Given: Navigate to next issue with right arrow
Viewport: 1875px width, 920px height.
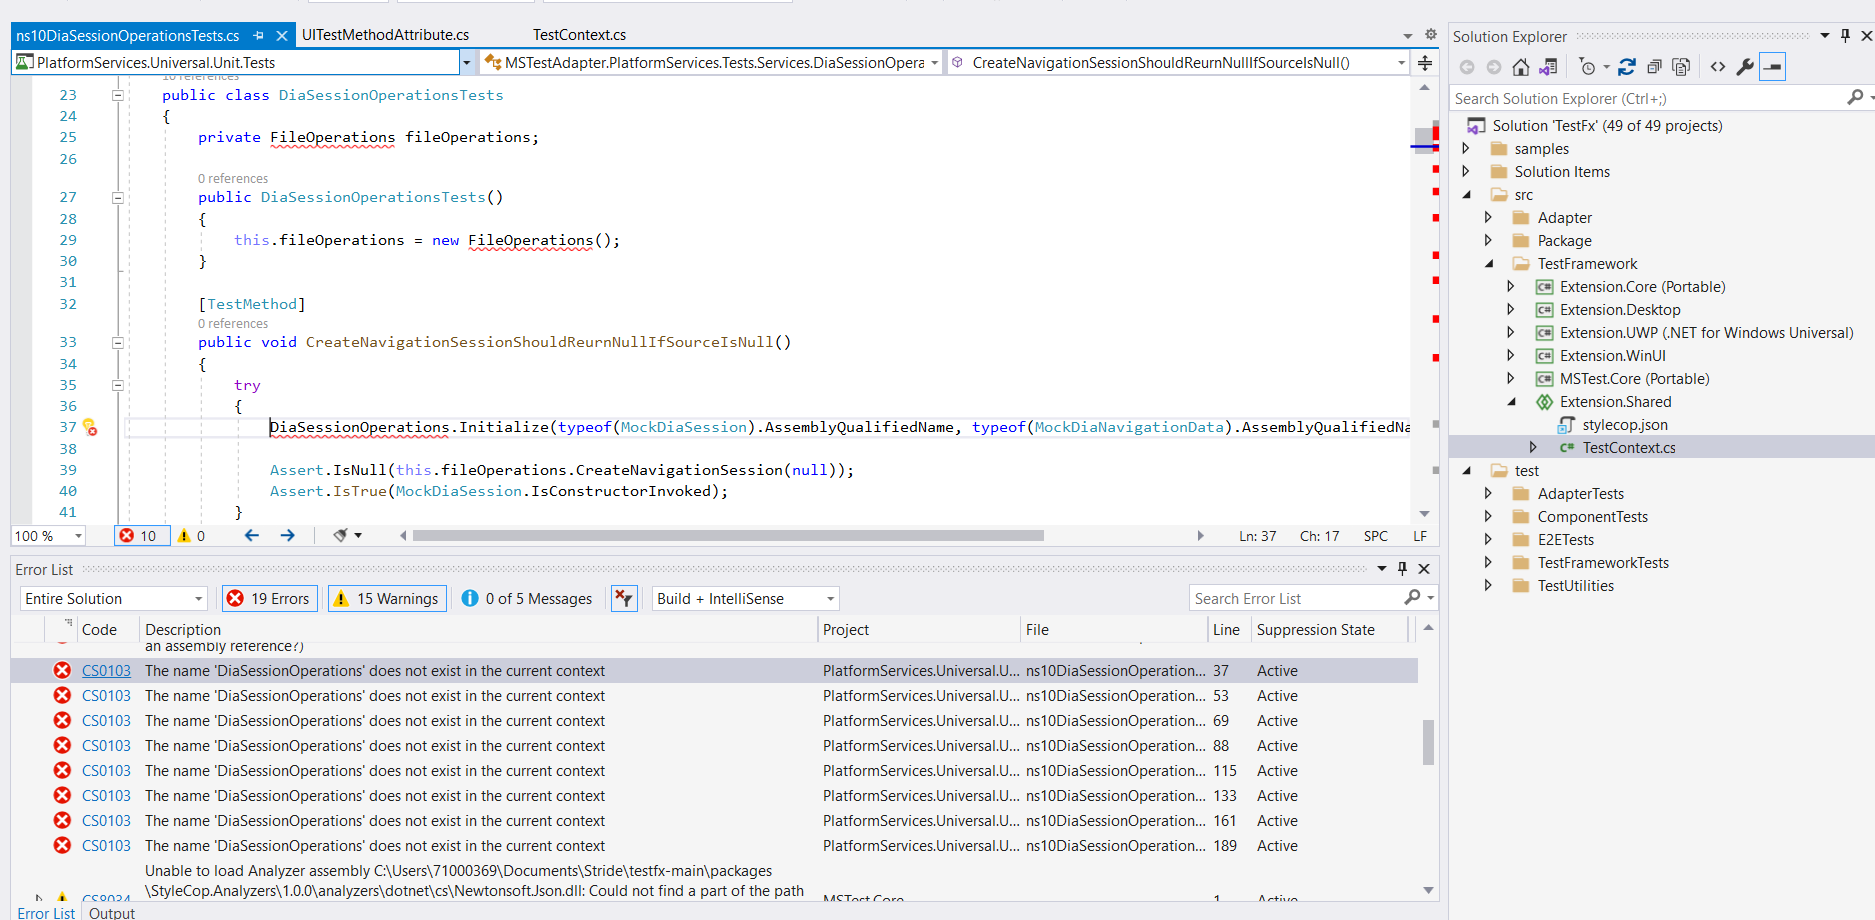Looking at the screenshot, I should coord(288,536).
